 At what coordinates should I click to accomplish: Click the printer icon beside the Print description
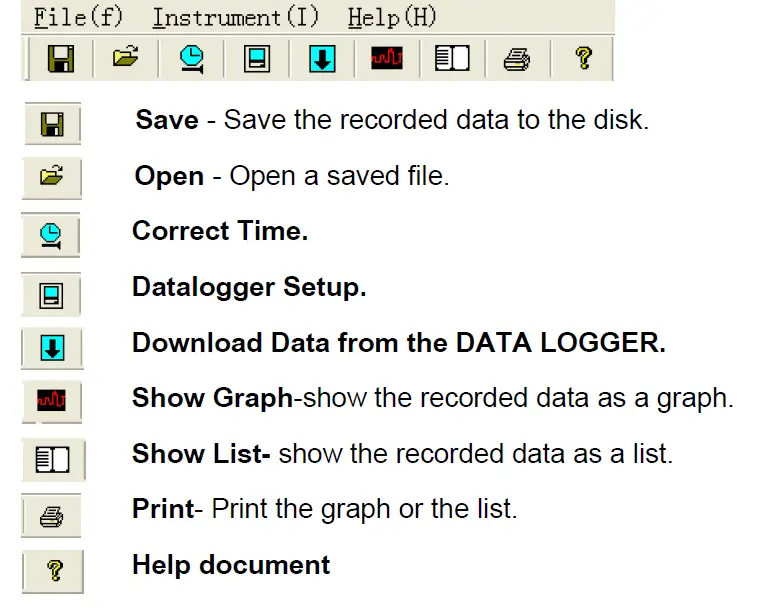tap(51, 517)
